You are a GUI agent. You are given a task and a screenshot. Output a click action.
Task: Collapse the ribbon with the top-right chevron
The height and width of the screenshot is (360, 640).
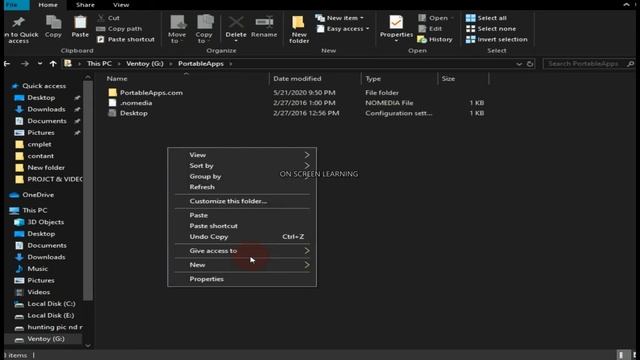coord(627,5)
